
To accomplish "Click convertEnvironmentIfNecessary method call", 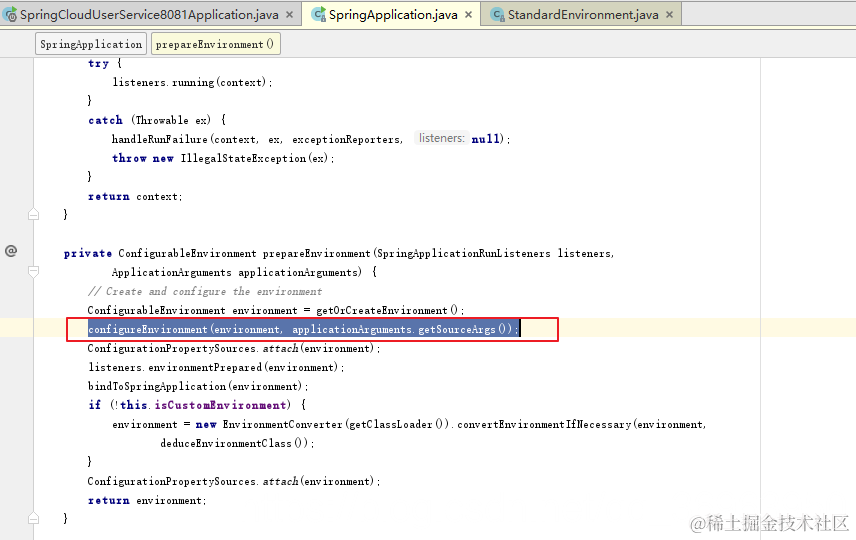I will pos(543,424).
